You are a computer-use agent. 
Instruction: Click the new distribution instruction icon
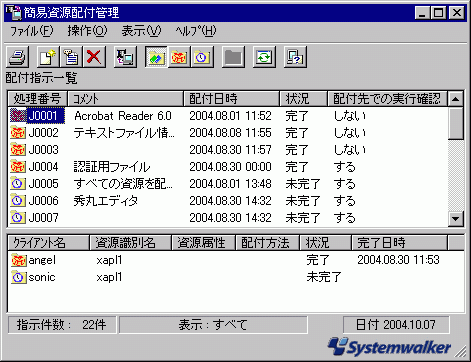47,57
